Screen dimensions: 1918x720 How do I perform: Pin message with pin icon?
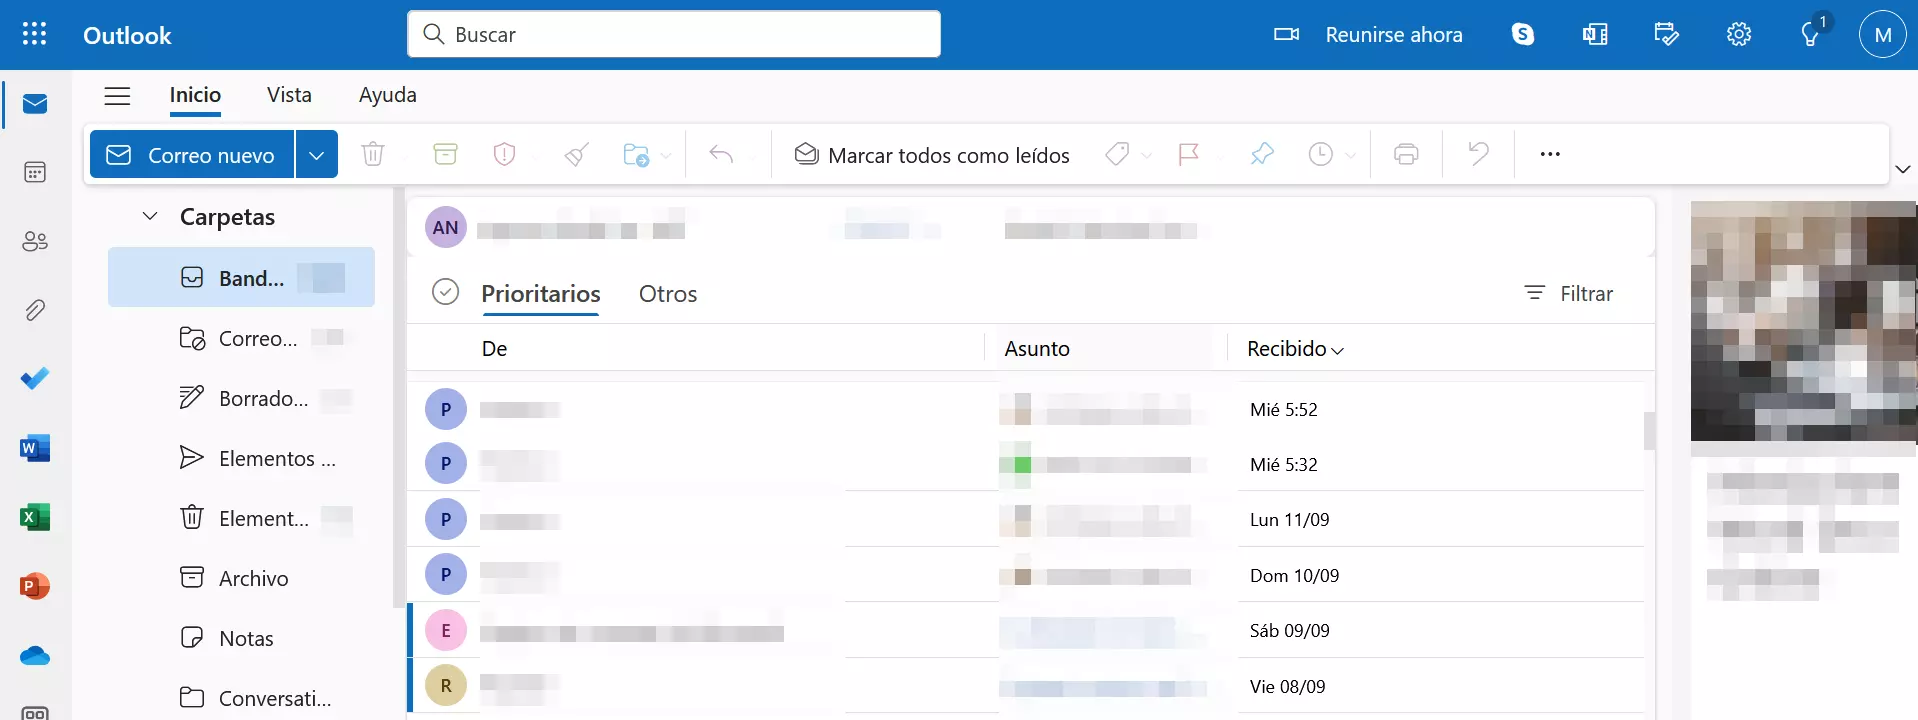pos(1262,154)
